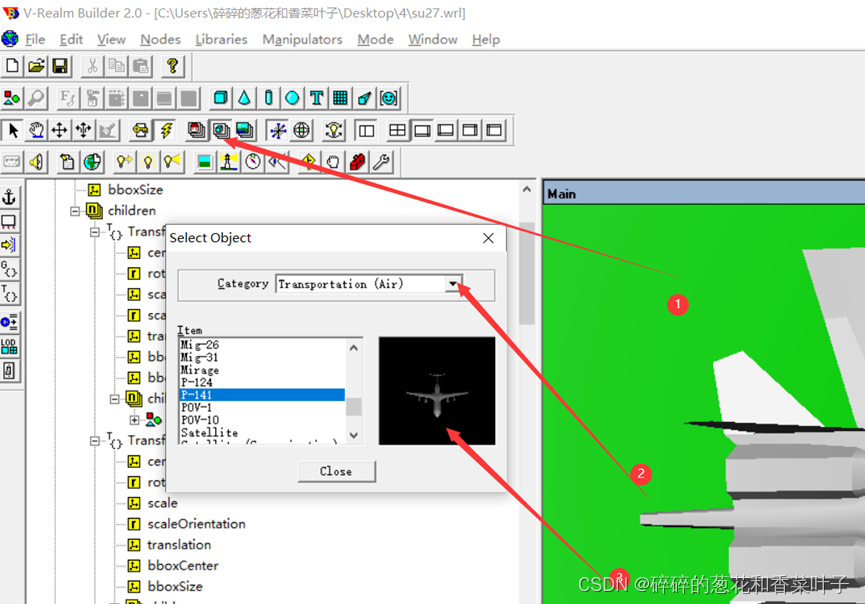
Task: Select the four-arrow move tool
Action: coord(60,130)
